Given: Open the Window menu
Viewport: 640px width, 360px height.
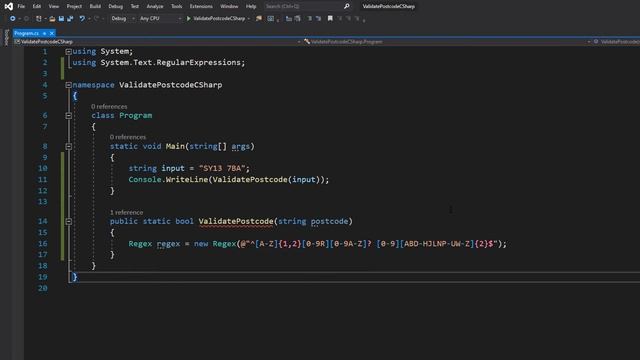Looking at the screenshot, I should [229, 6].
